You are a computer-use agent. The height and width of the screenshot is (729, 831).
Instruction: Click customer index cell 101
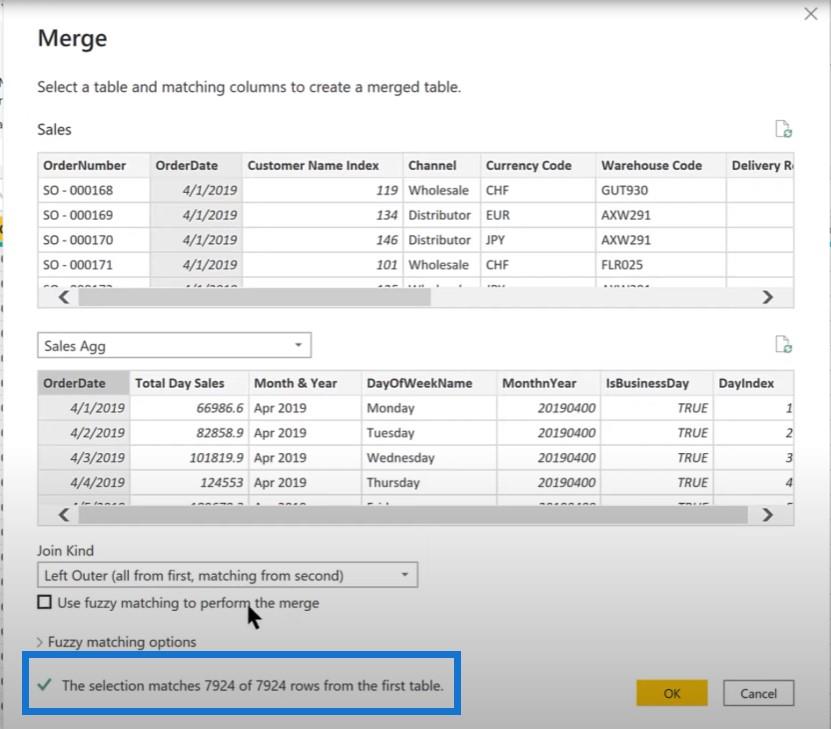[322, 265]
